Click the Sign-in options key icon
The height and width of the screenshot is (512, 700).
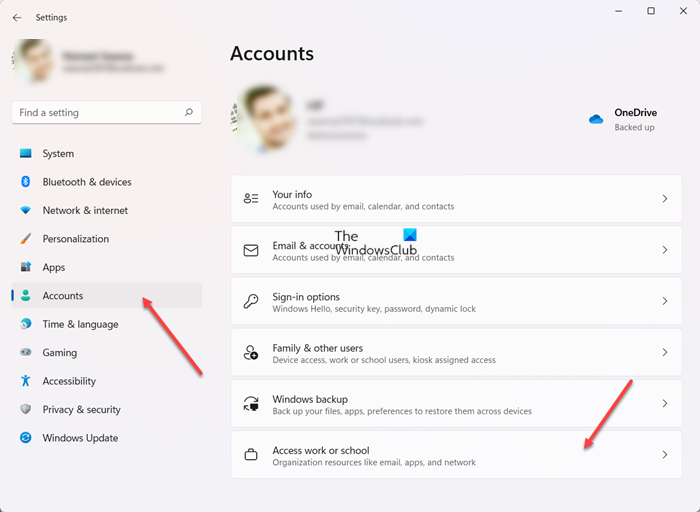[251, 301]
